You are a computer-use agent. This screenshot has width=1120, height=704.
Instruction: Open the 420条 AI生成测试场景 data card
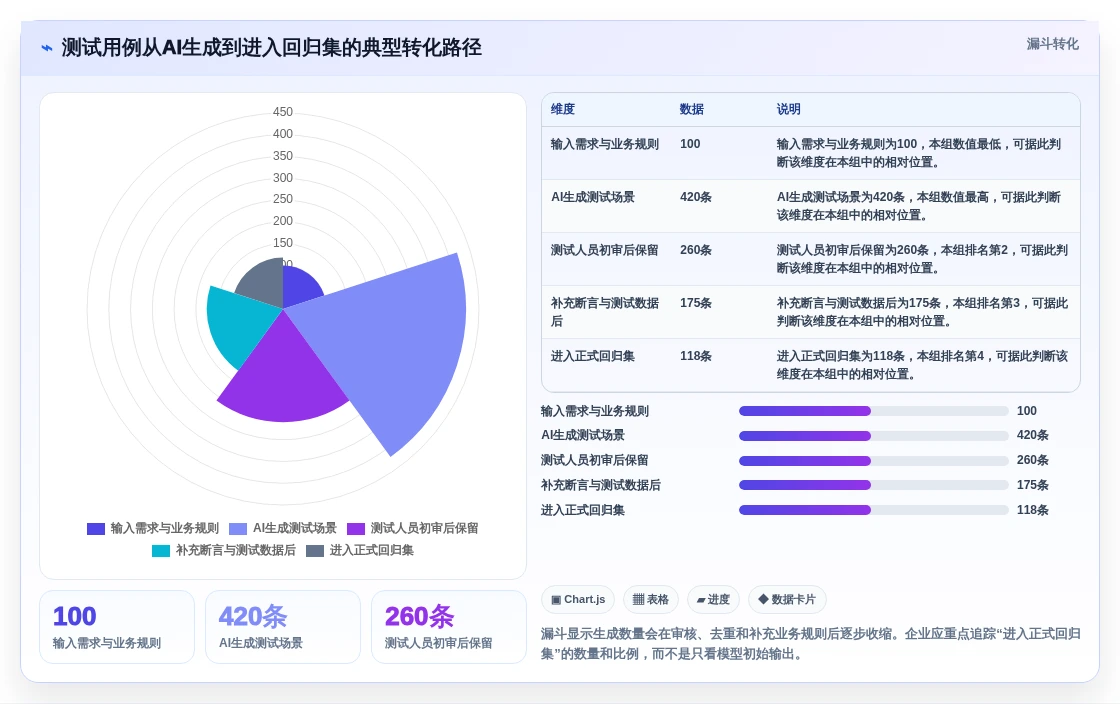point(283,627)
